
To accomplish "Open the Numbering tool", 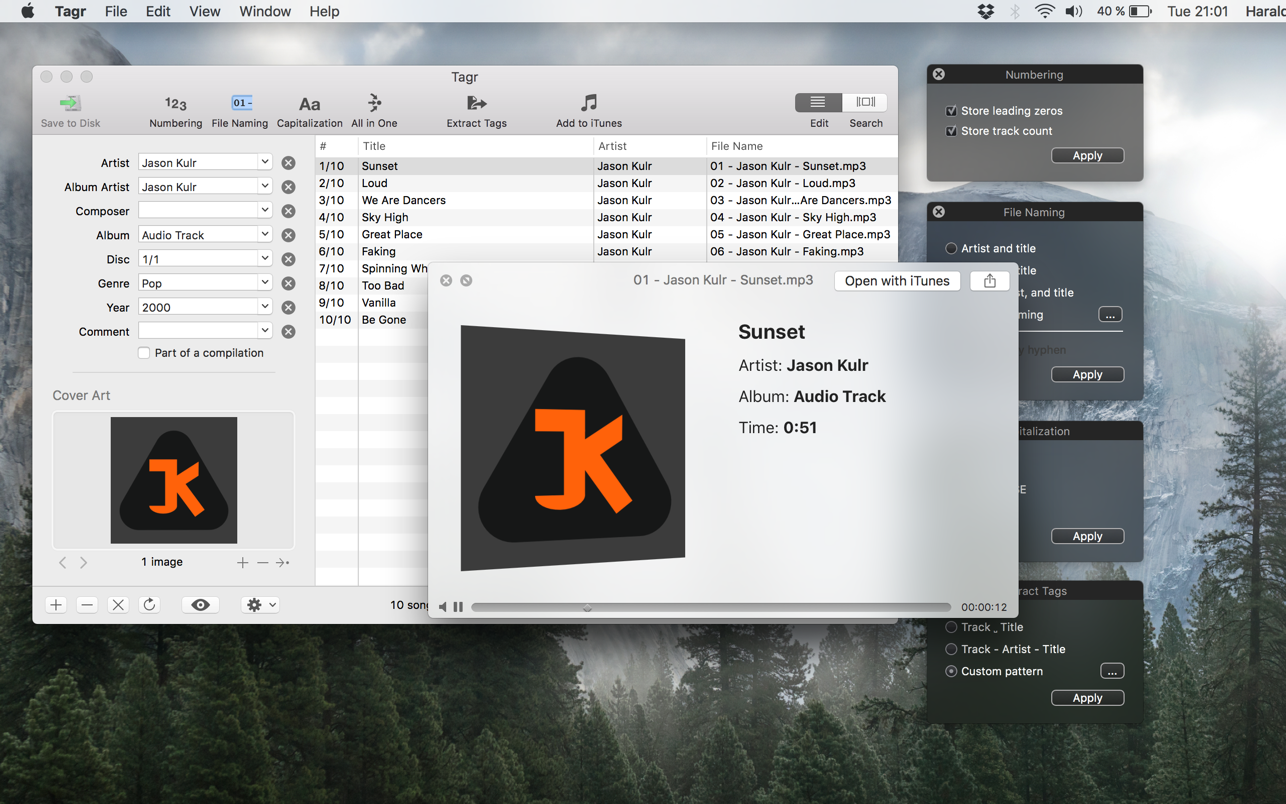I will click(x=175, y=111).
